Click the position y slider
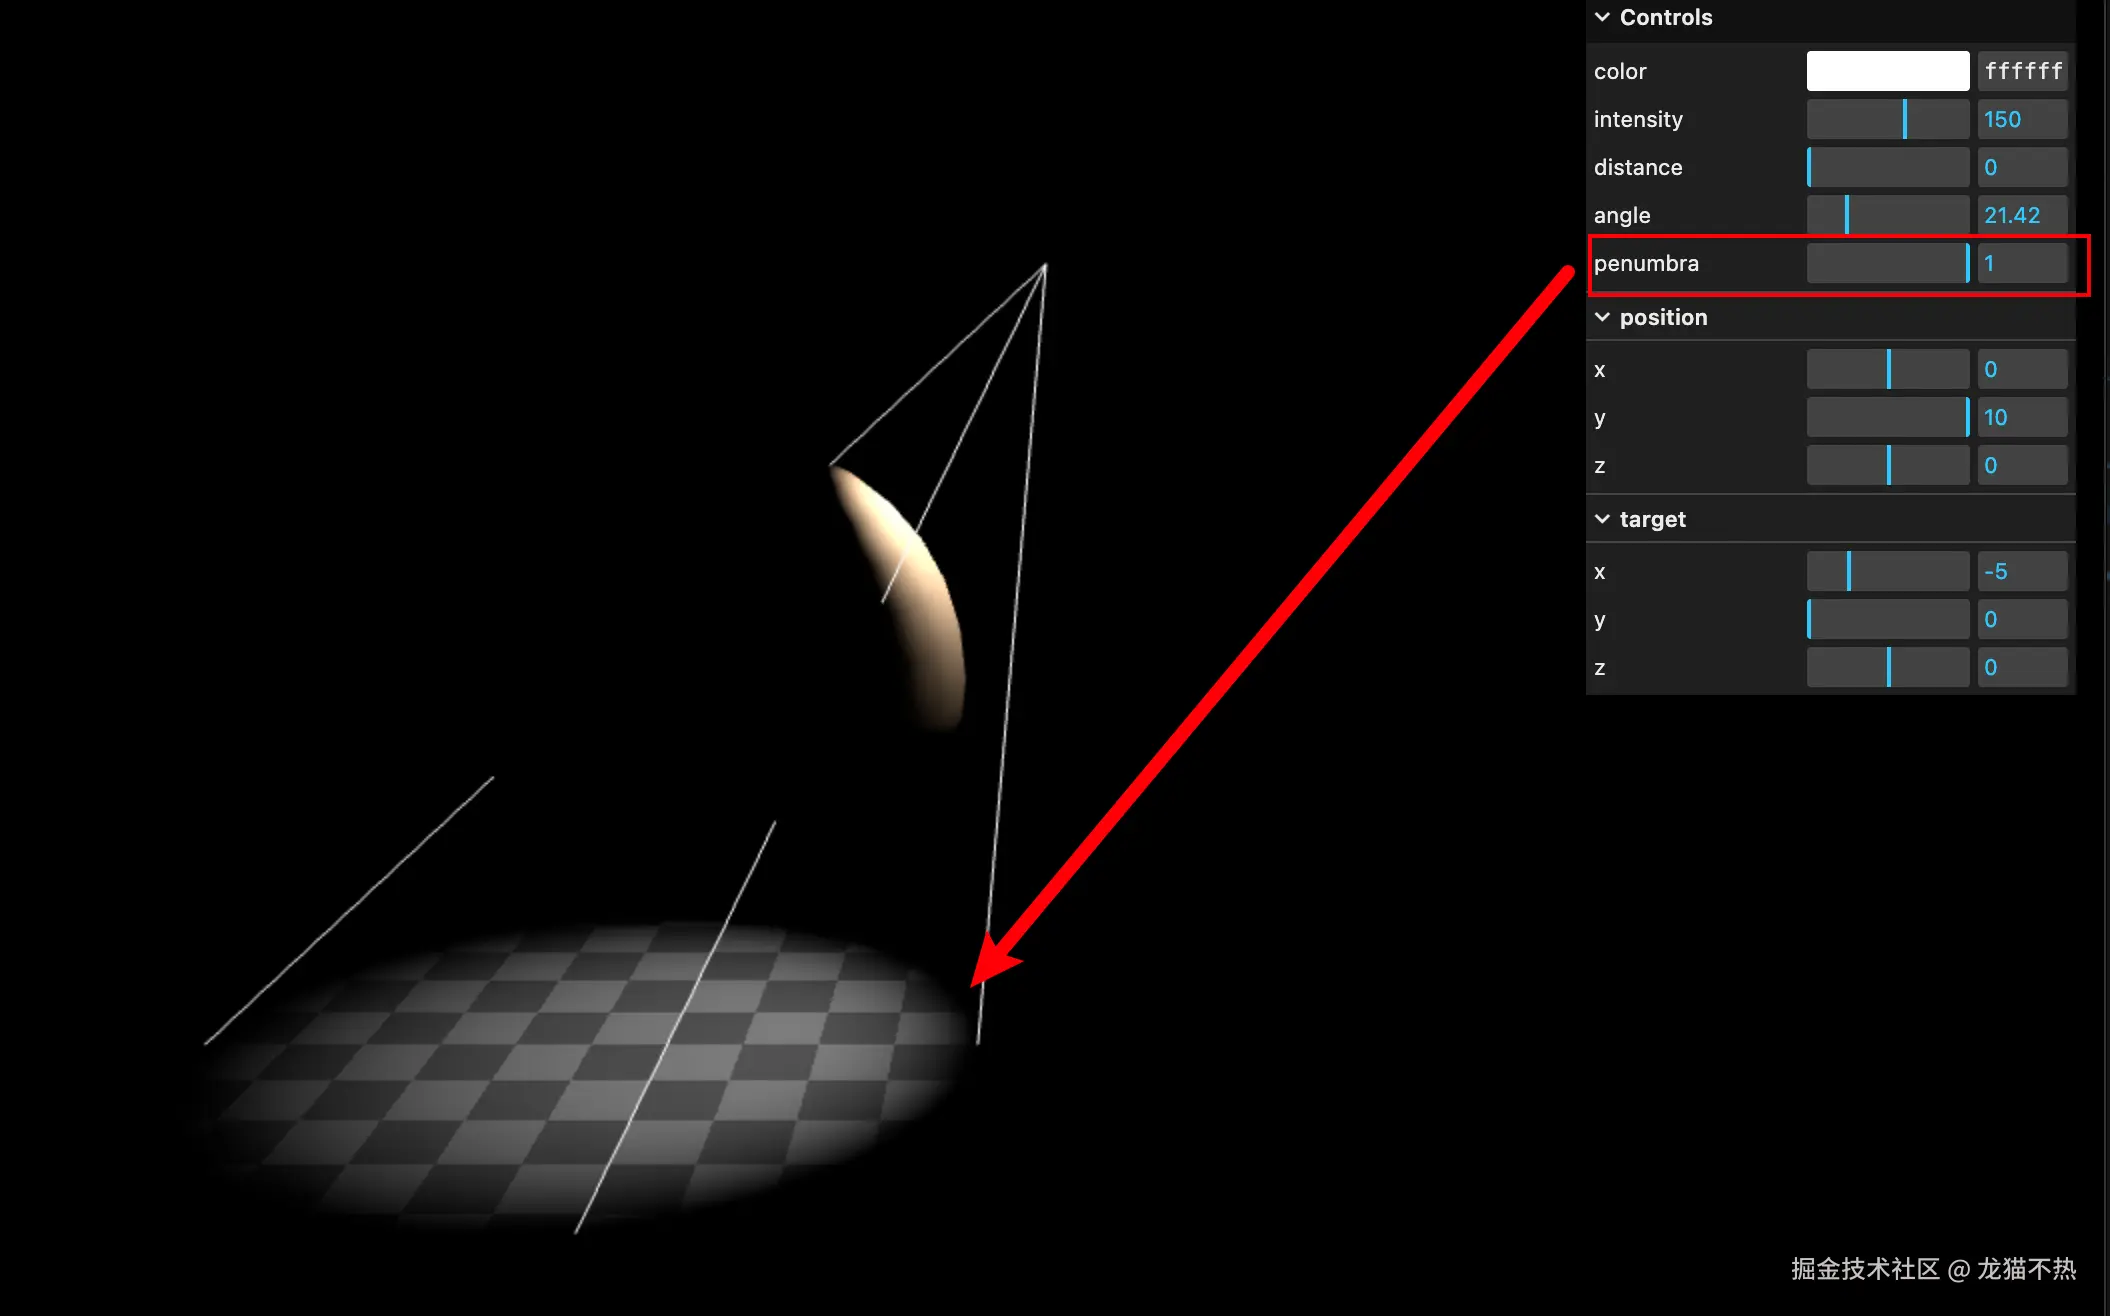The image size is (2110, 1316). pyautogui.click(x=1887, y=418)
